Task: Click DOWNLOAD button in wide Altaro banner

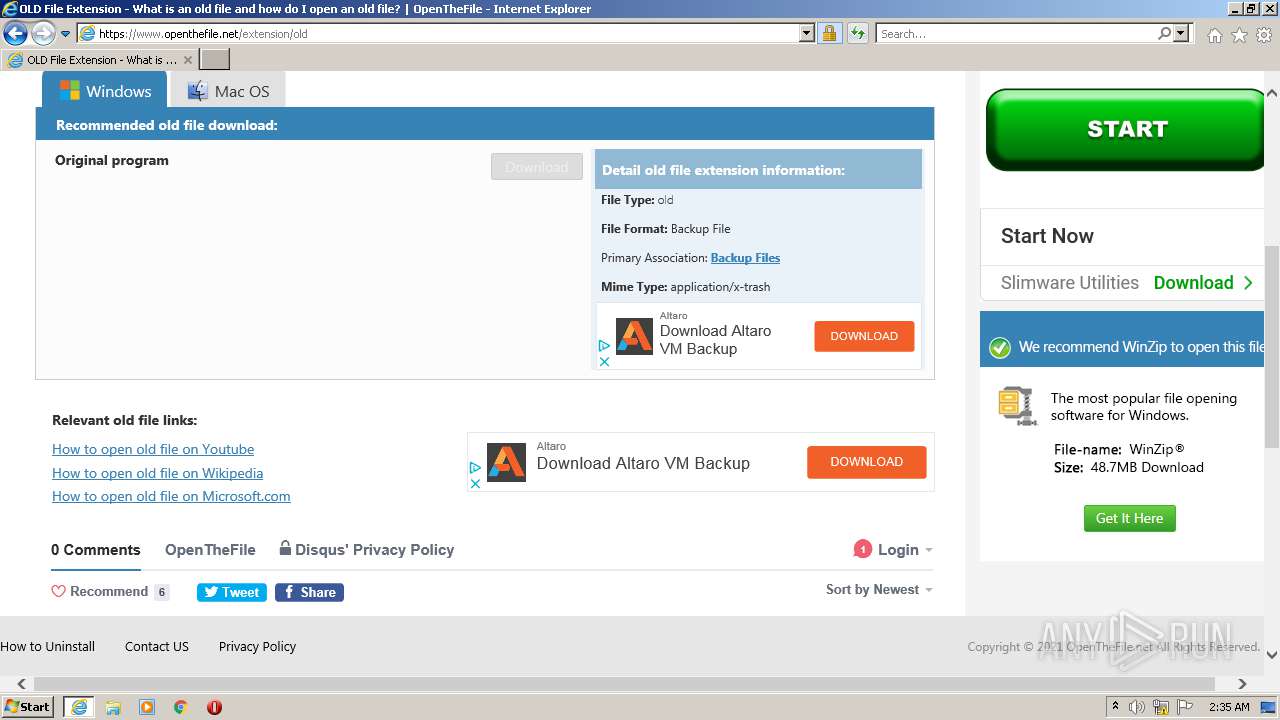Action: point(866,462)
